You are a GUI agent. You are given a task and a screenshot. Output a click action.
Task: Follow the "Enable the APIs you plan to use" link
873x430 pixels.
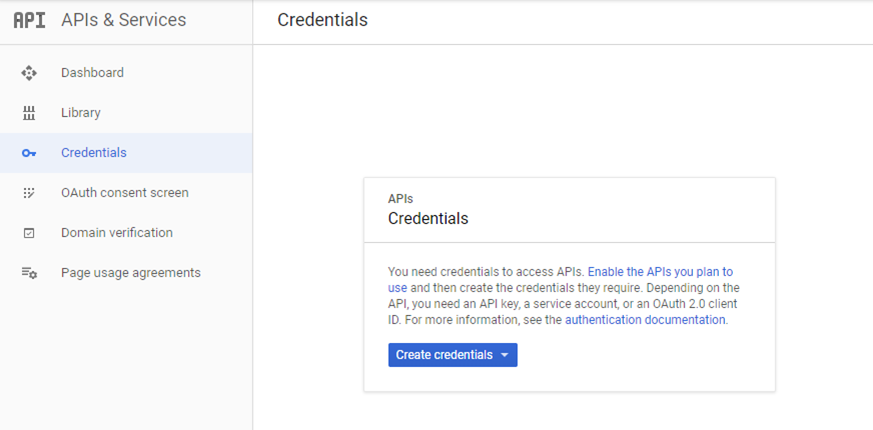pyautogui.click(x=660, y=272)
